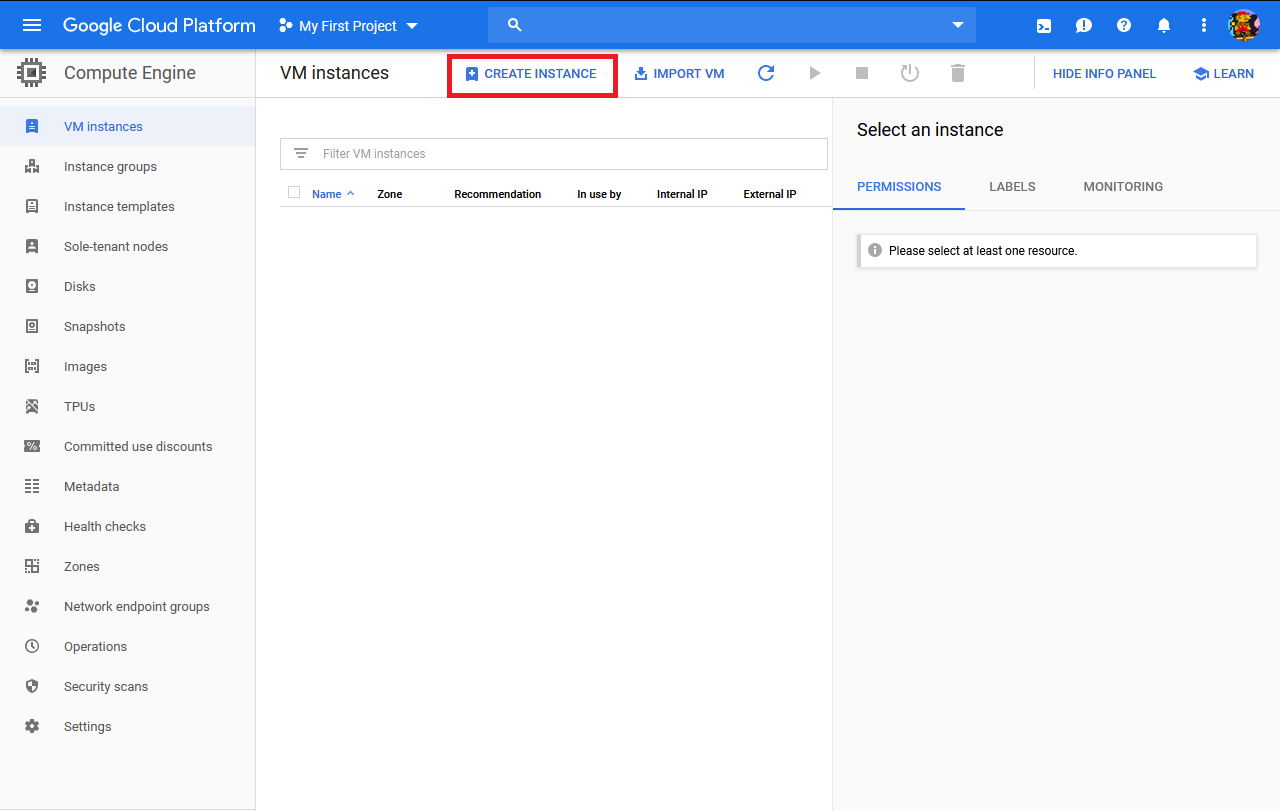
Task: Click the Recommendation column header
Action: (x=498, y=194)
